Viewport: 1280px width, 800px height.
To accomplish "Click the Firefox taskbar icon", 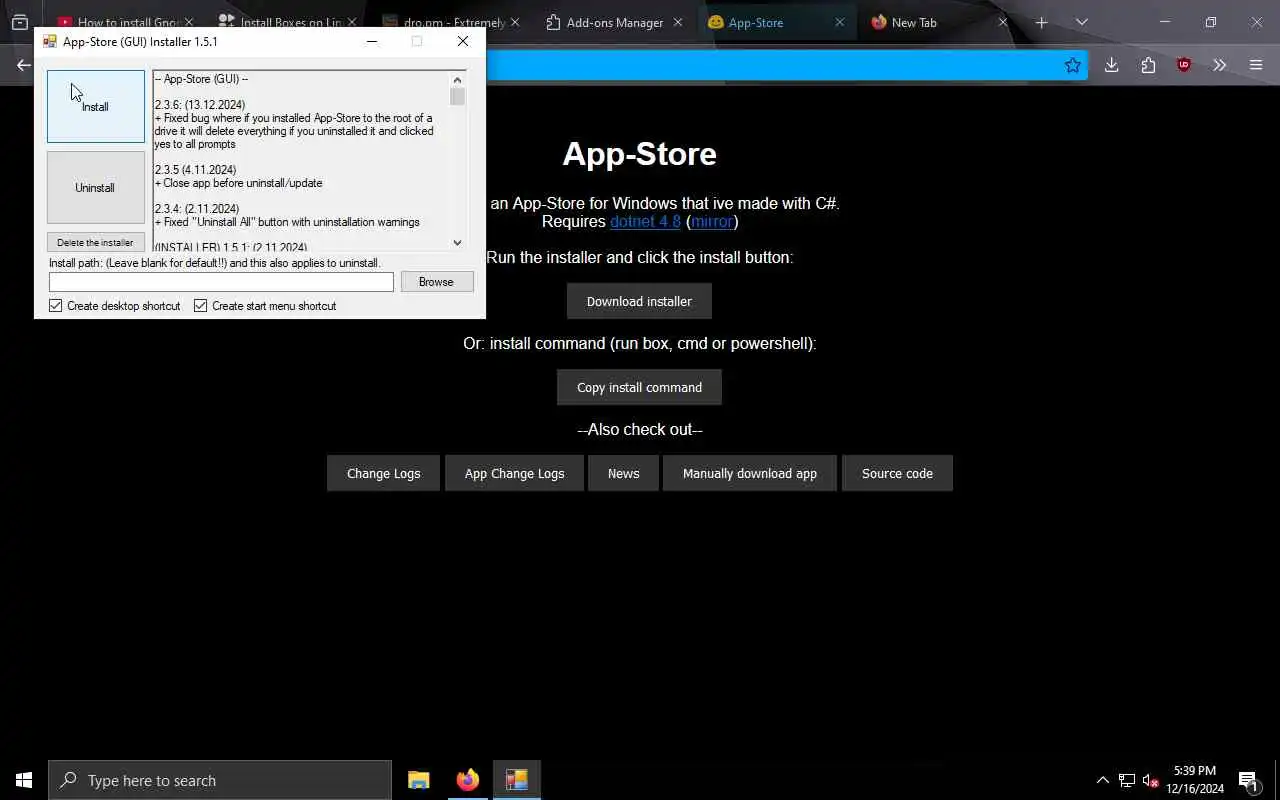I will [x=468, y=780].
